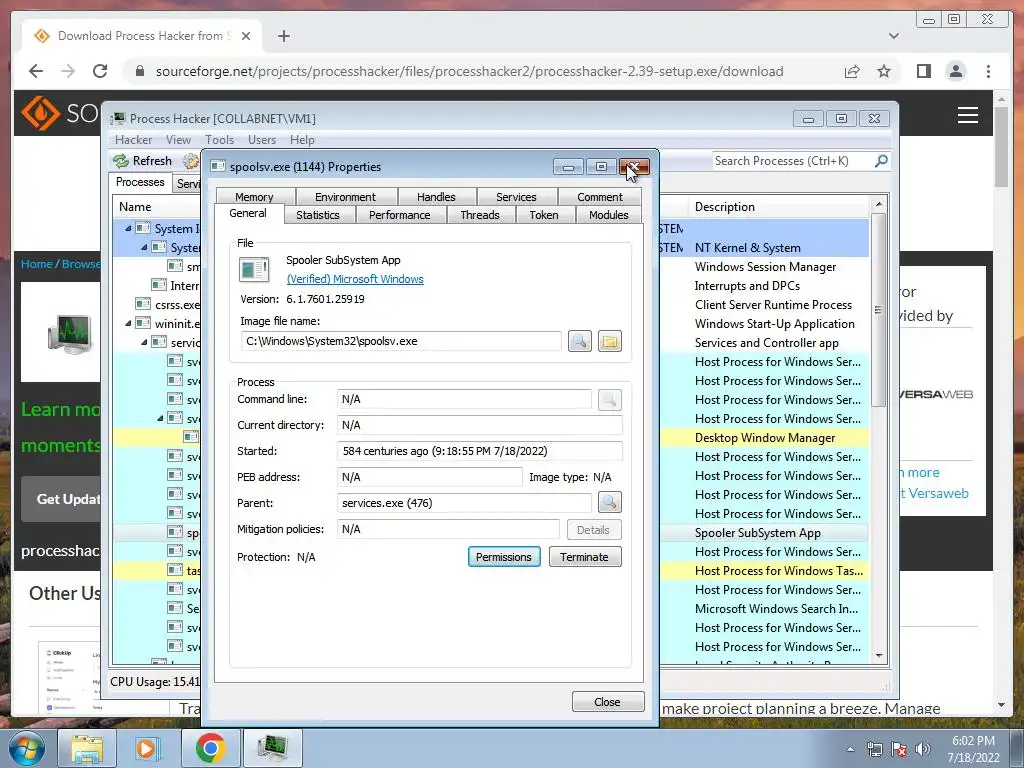This screenshot has height=768, width=1024.
Task: Click Search Processes input field
Action: click(792, 161)
